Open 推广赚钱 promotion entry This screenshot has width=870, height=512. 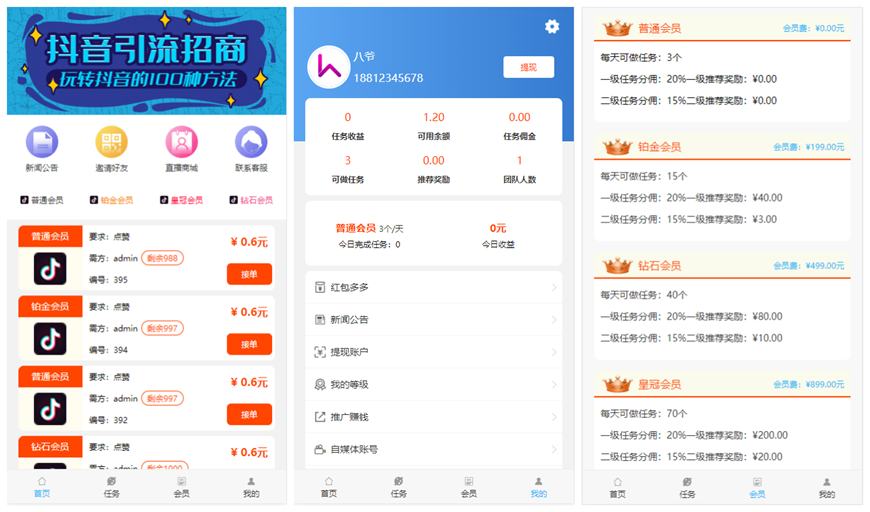pos(433,417)
